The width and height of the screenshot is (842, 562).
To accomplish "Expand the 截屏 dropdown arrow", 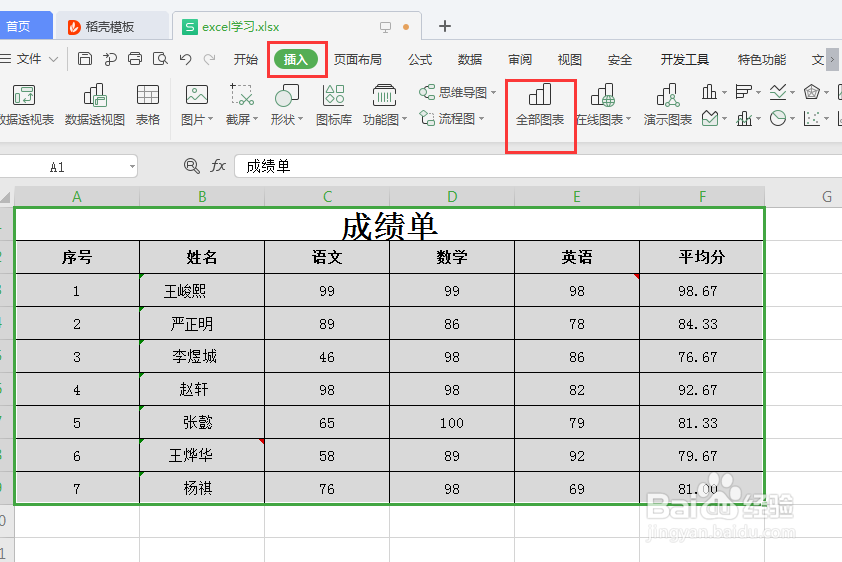I will [256, 119].
